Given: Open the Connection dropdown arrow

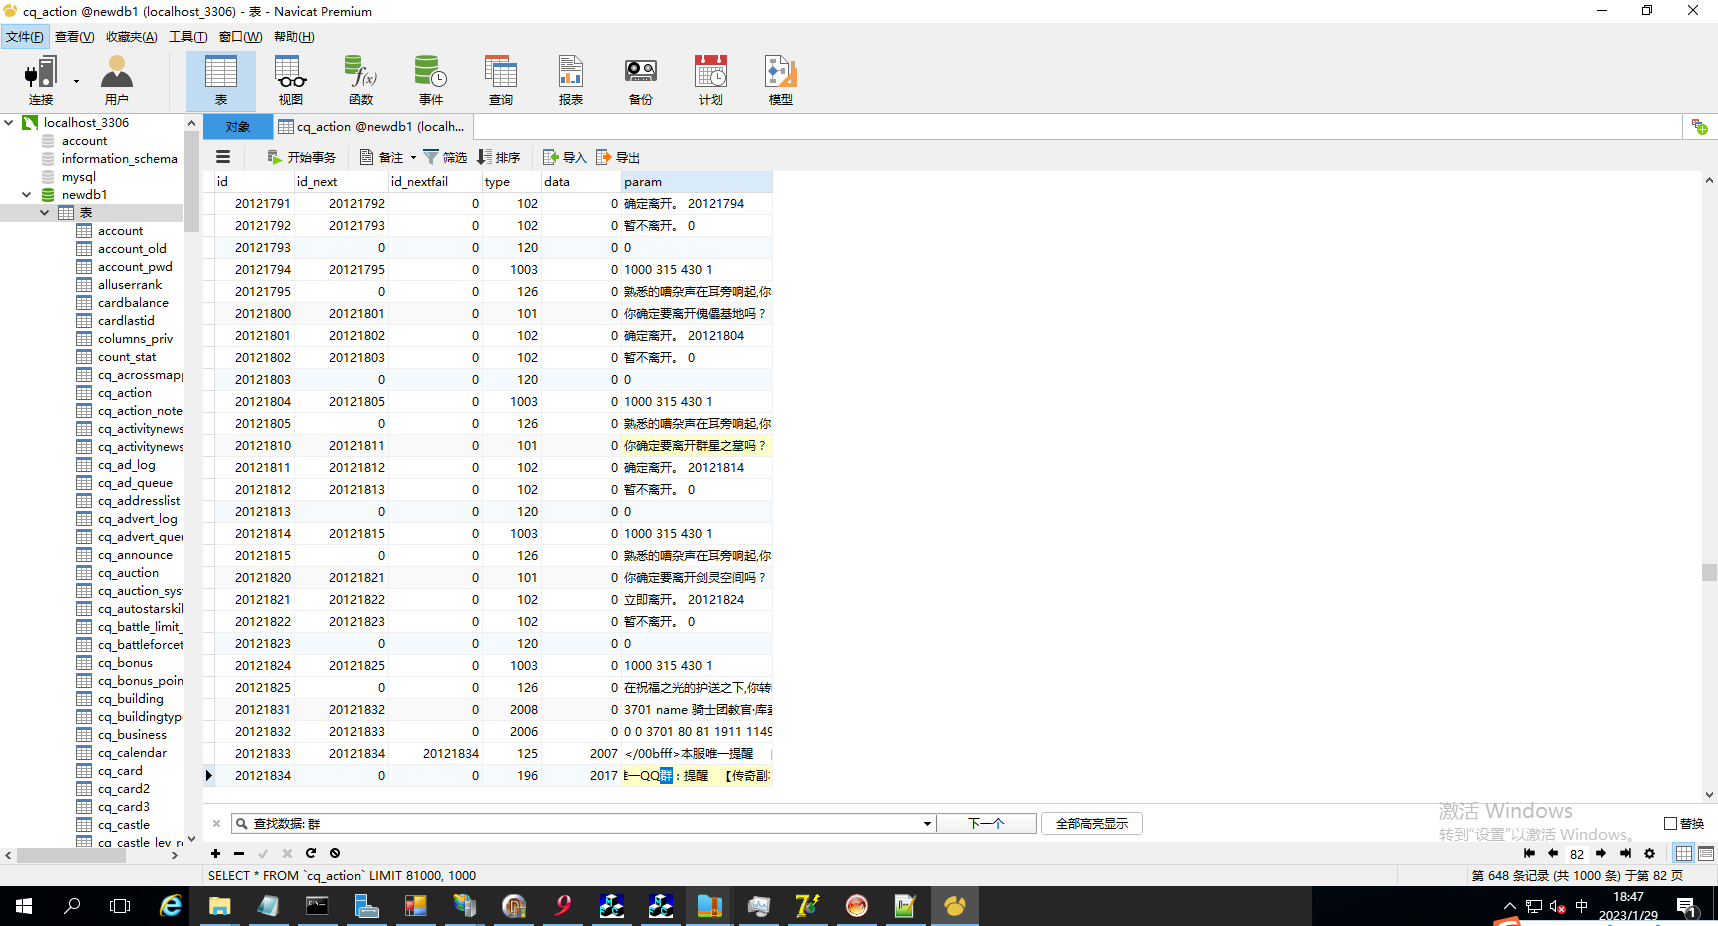Looking at the screenshot, I should tap(76, 82).
